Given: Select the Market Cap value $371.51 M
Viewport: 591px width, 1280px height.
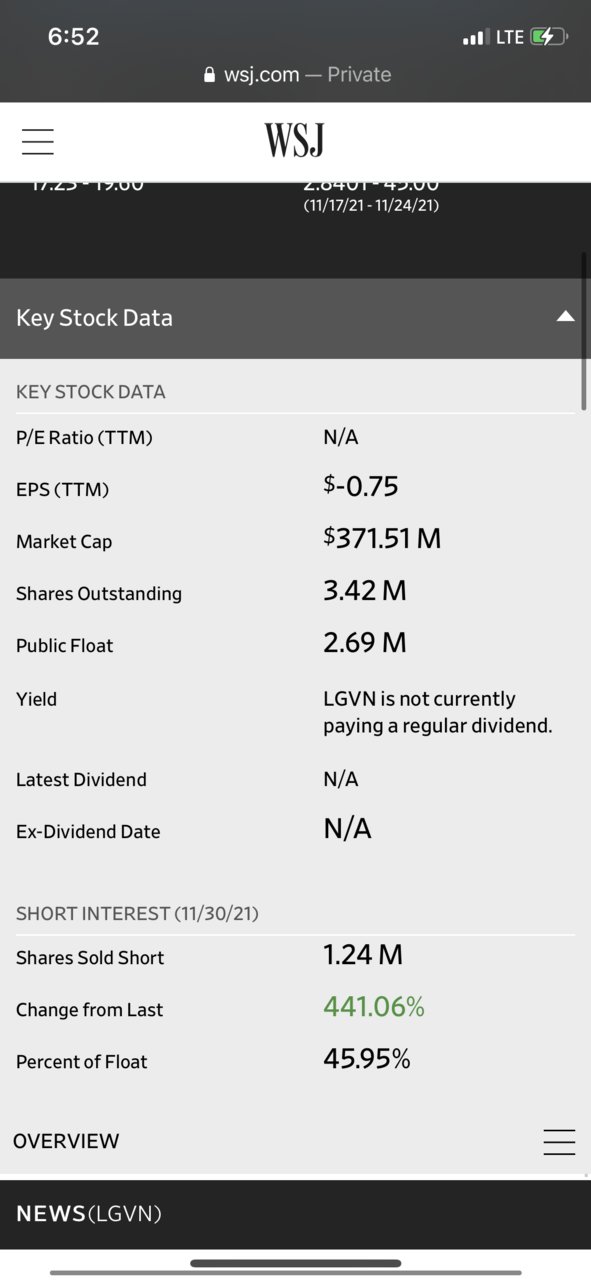Looking at the screenshot, I should [x=382, y=539].
